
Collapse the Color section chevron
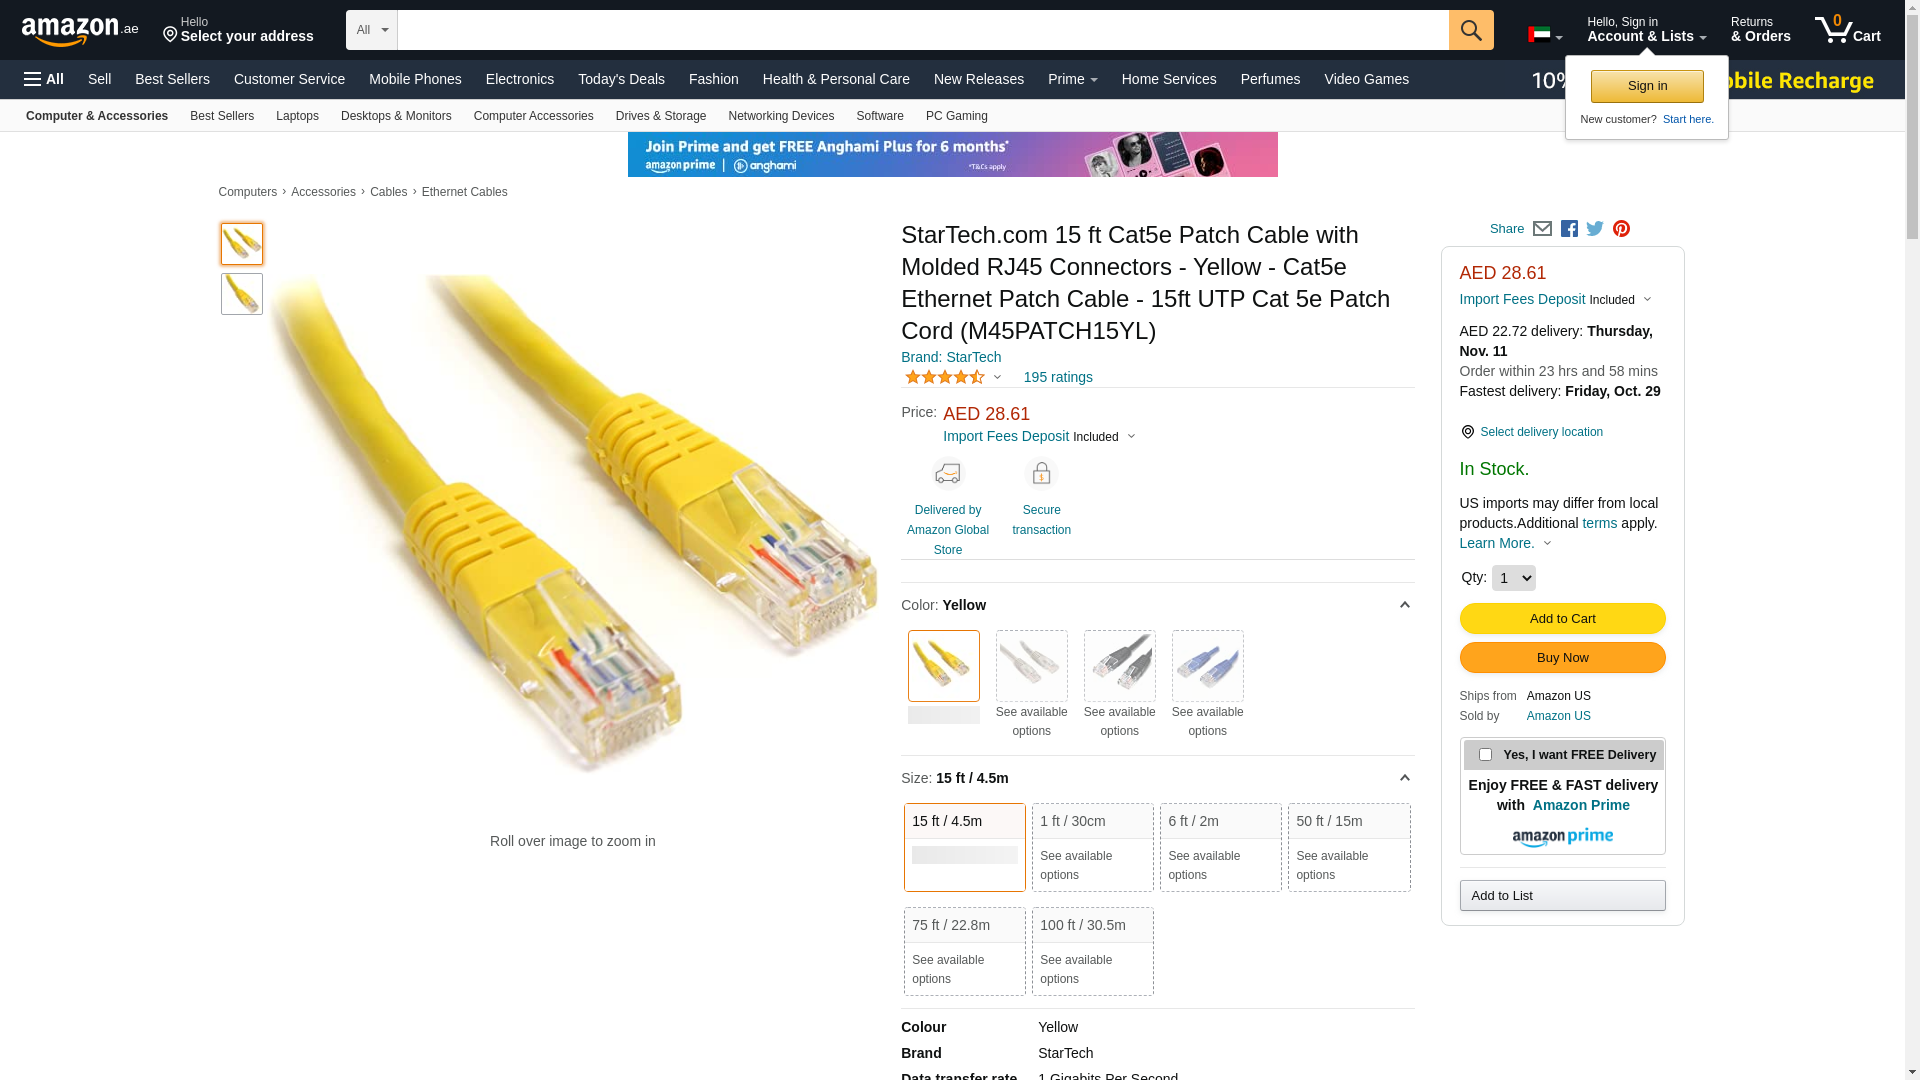[1404, 605]
